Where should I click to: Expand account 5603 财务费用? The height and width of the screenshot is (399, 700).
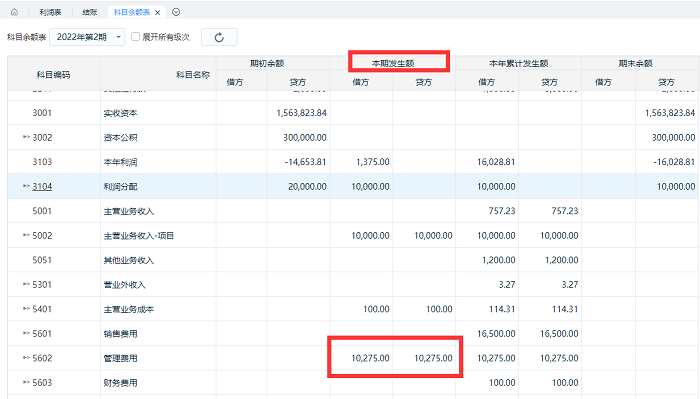pyautogui.click(x=26, y=382)
